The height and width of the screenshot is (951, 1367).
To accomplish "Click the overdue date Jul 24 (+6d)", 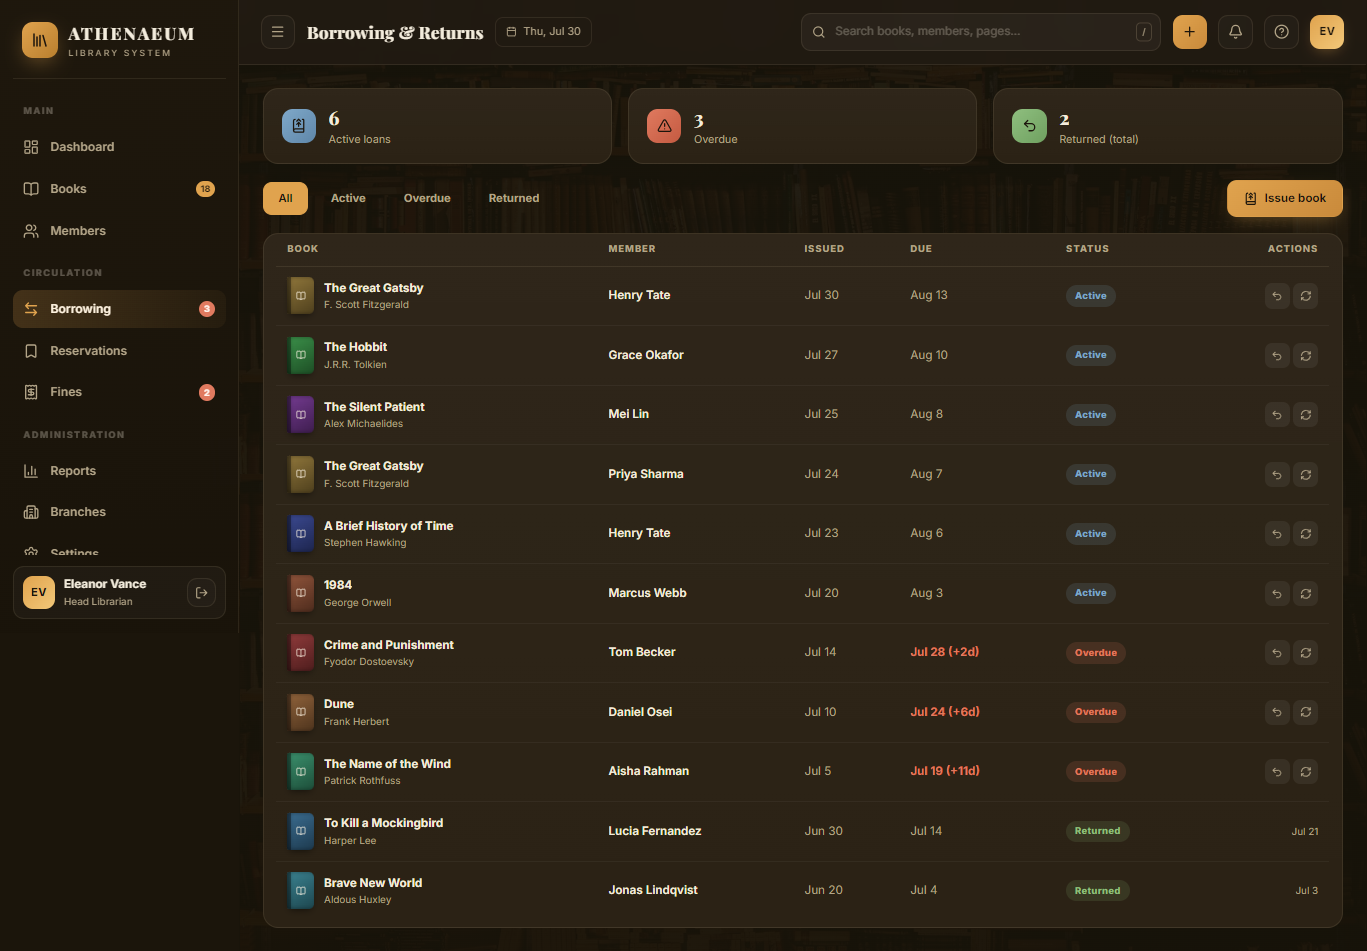I will pos(945,712).
